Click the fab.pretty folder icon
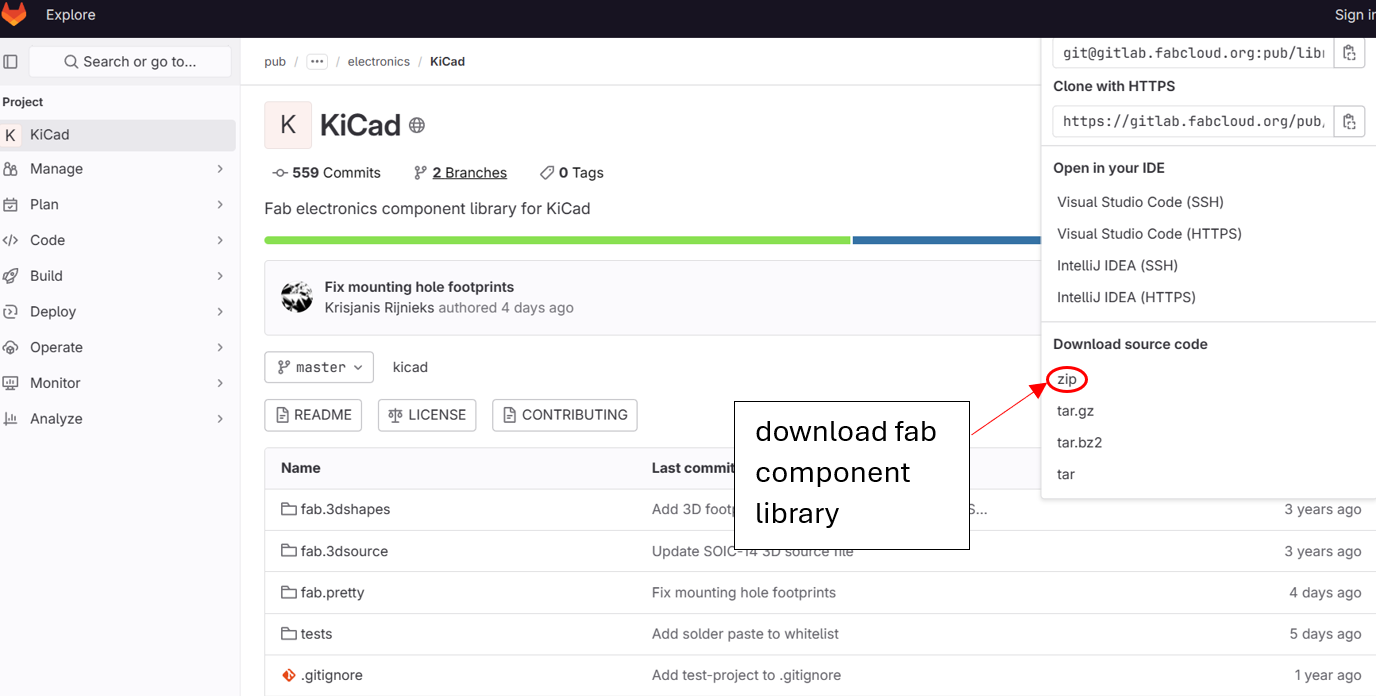 [x=289, y=593]
